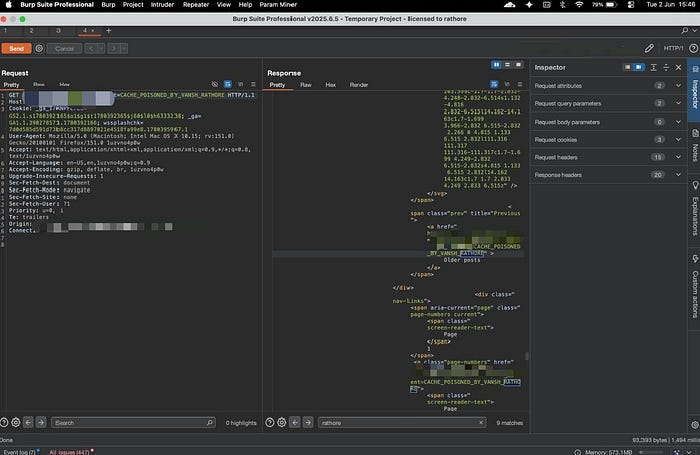Toggle the Request pretty-print highlighted icon
This screenshot has height=455, width=700.
228,84
